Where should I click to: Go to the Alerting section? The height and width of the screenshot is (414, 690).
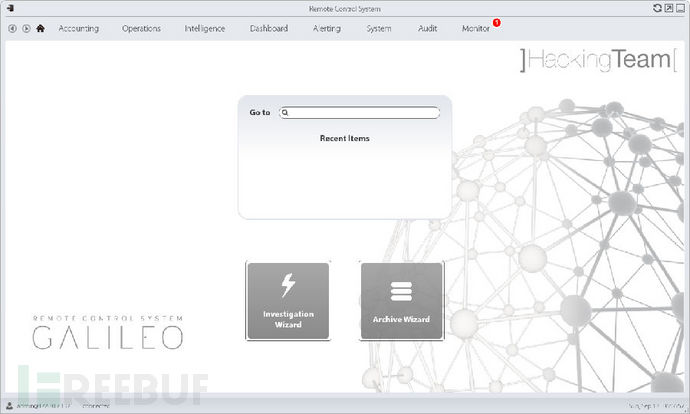pos(327,29)
